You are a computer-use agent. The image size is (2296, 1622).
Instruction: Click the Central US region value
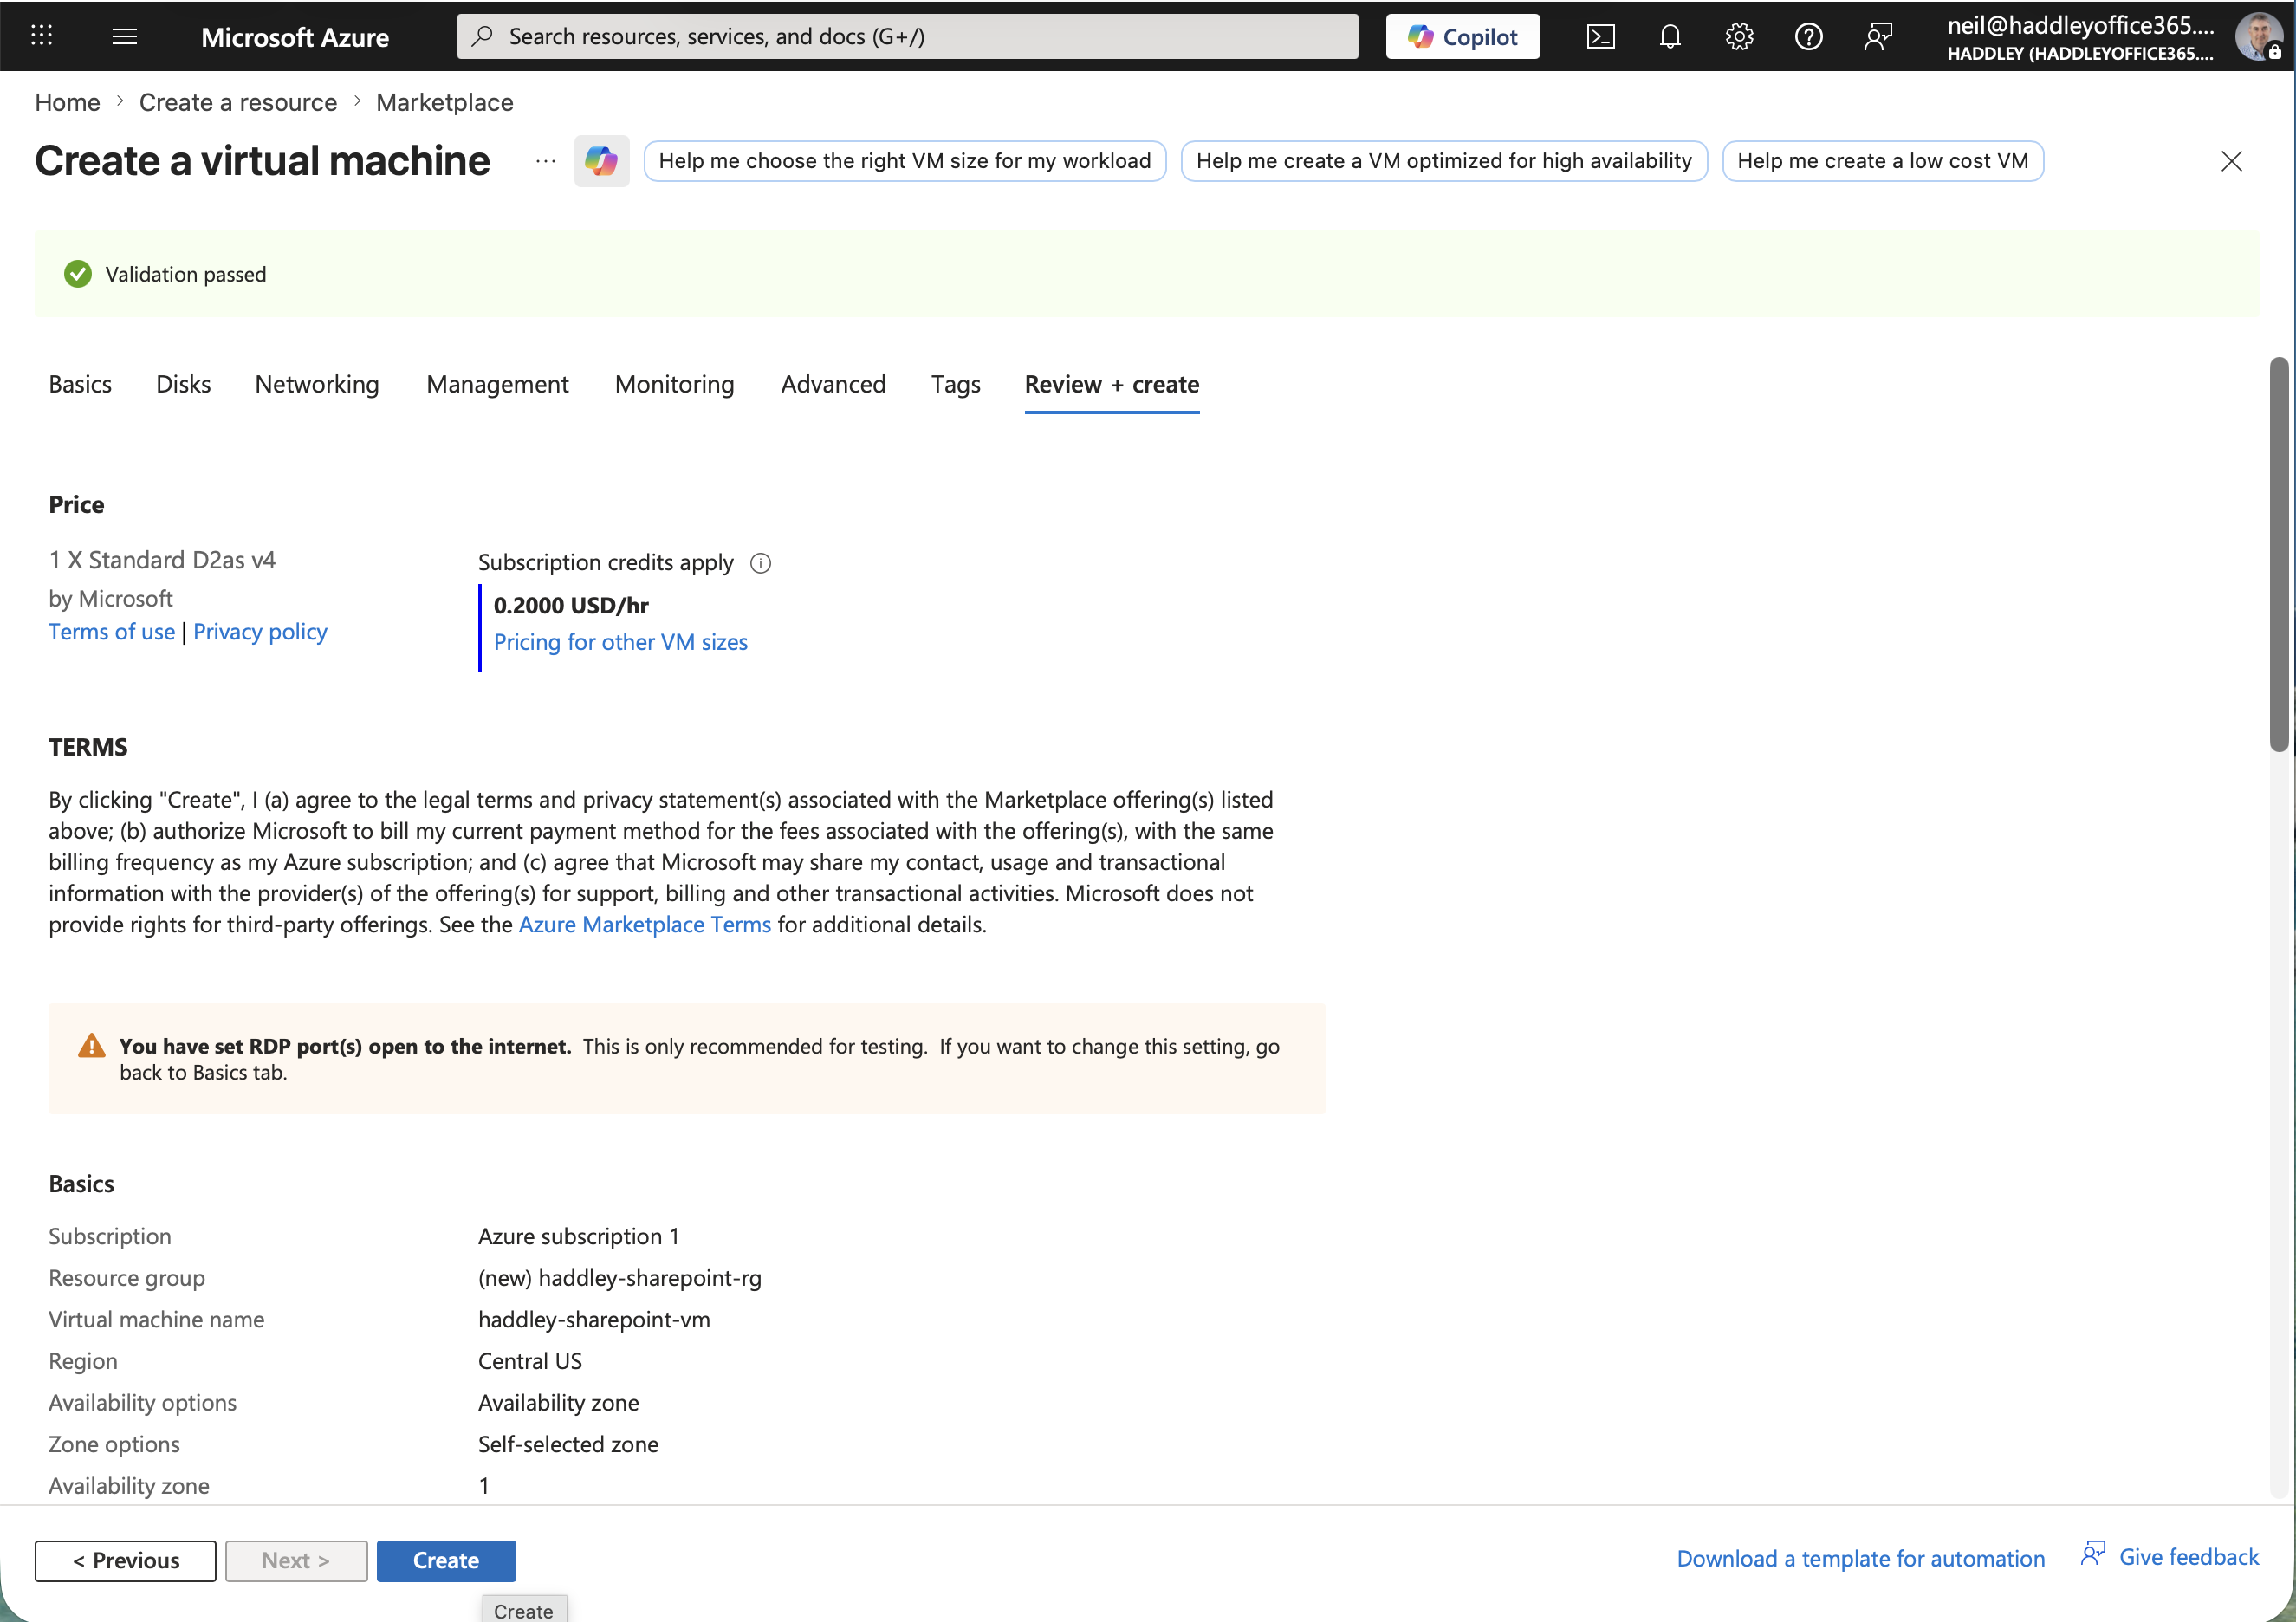530,1361
